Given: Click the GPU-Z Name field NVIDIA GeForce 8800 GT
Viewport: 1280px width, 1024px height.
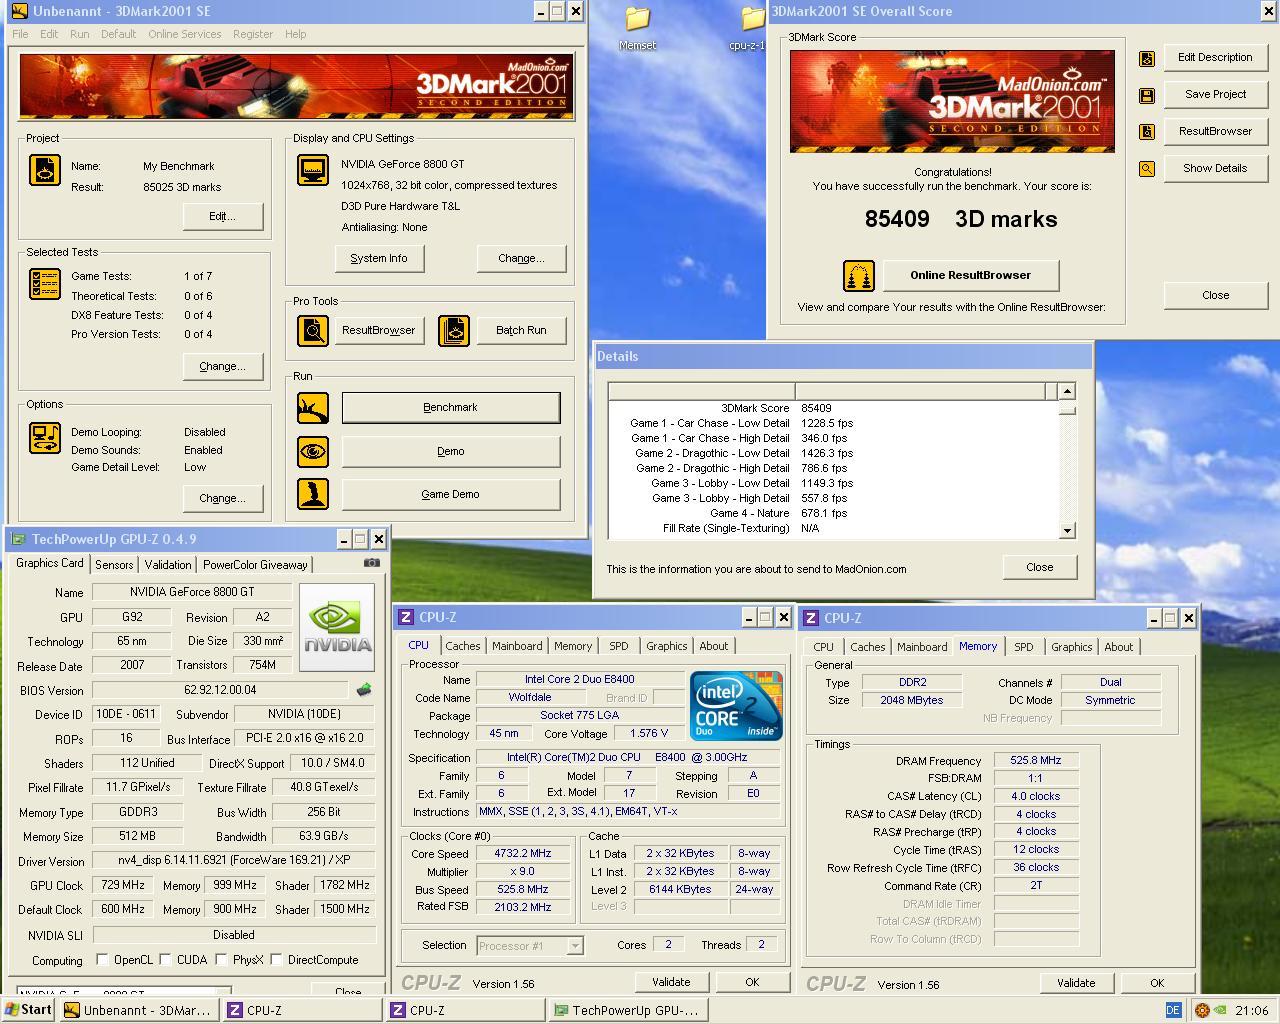Looking at the screenshot, I should (x=192, y=592).
